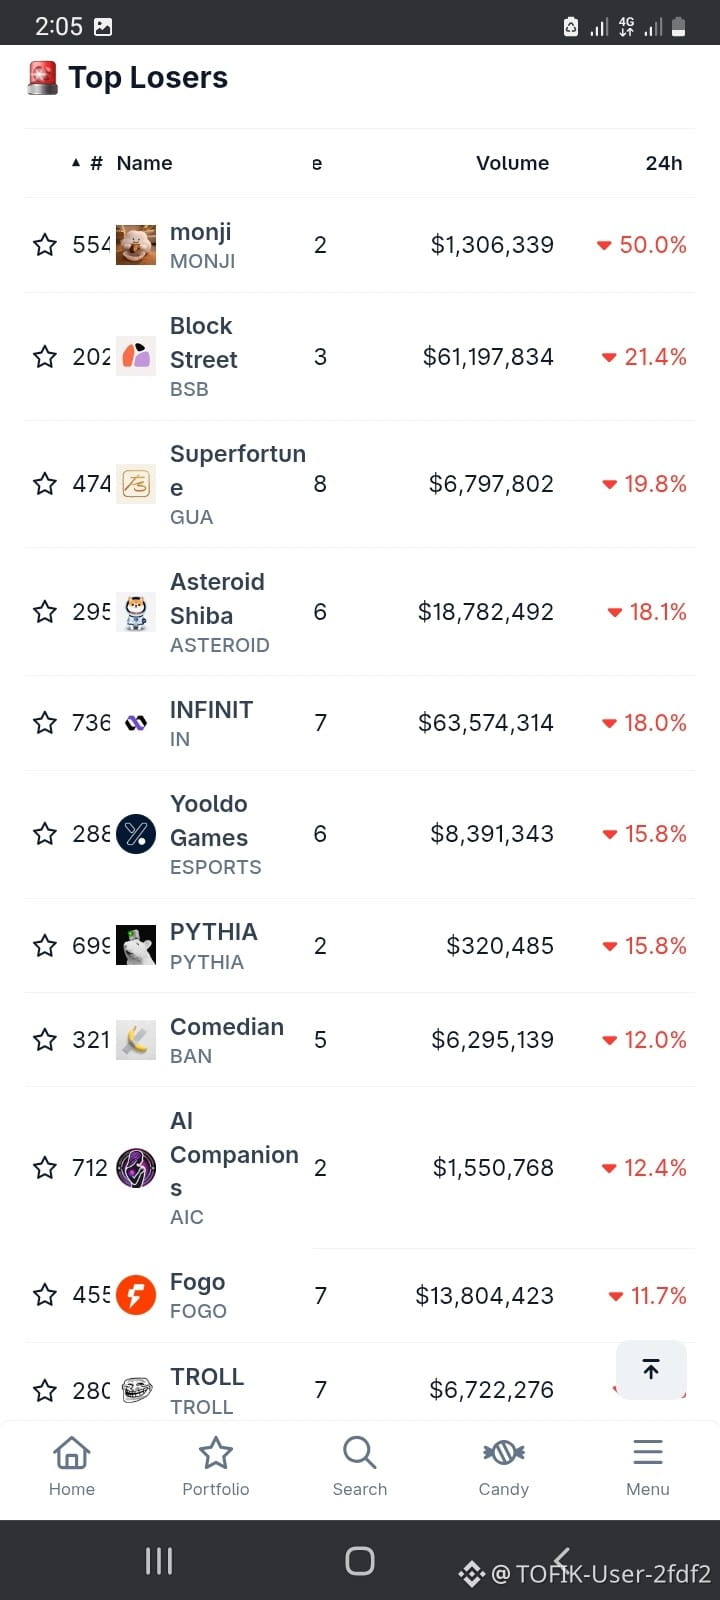Open the Candy icon
Viewport: 720px width, 1600px height.
pos(503,1452)
